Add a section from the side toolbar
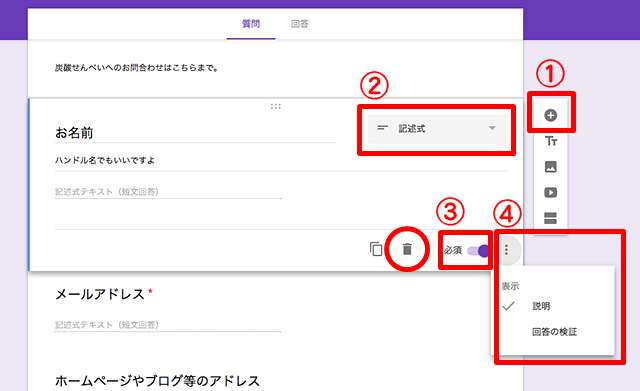The image size is (640, 391). pyautogui.click(x=551, y=218)
